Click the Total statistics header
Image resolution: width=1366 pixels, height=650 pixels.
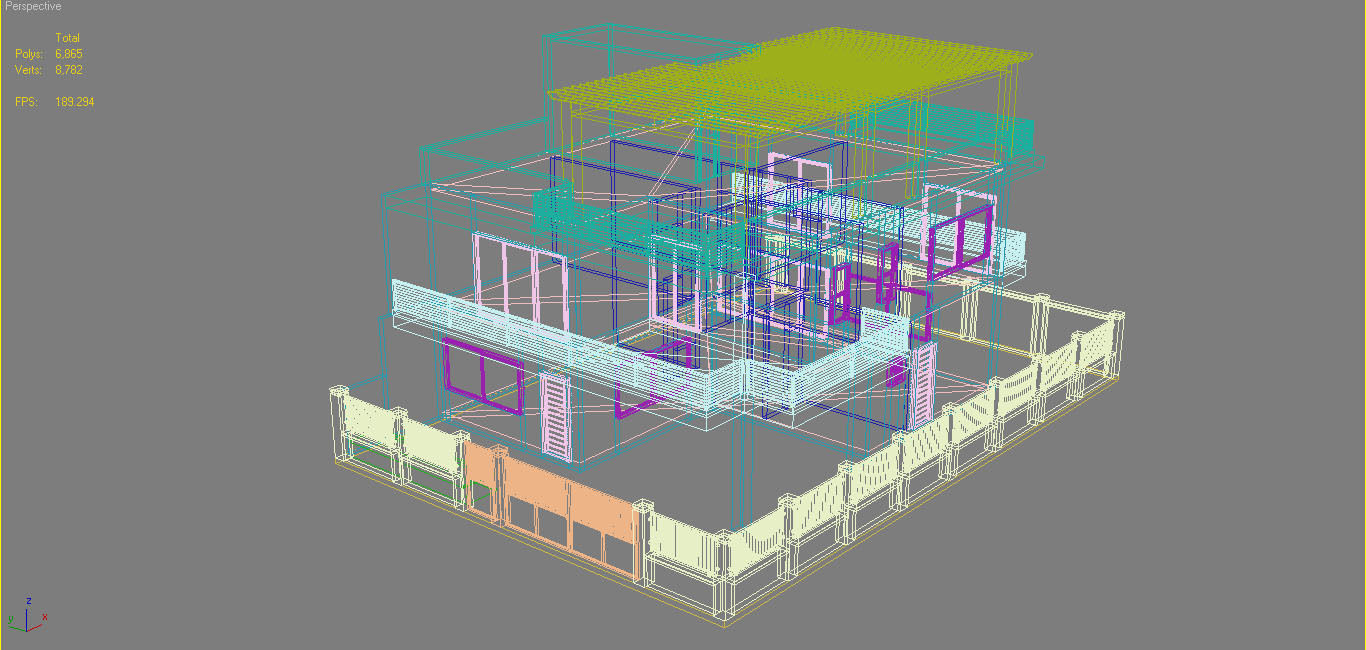(x=67, y=38)
